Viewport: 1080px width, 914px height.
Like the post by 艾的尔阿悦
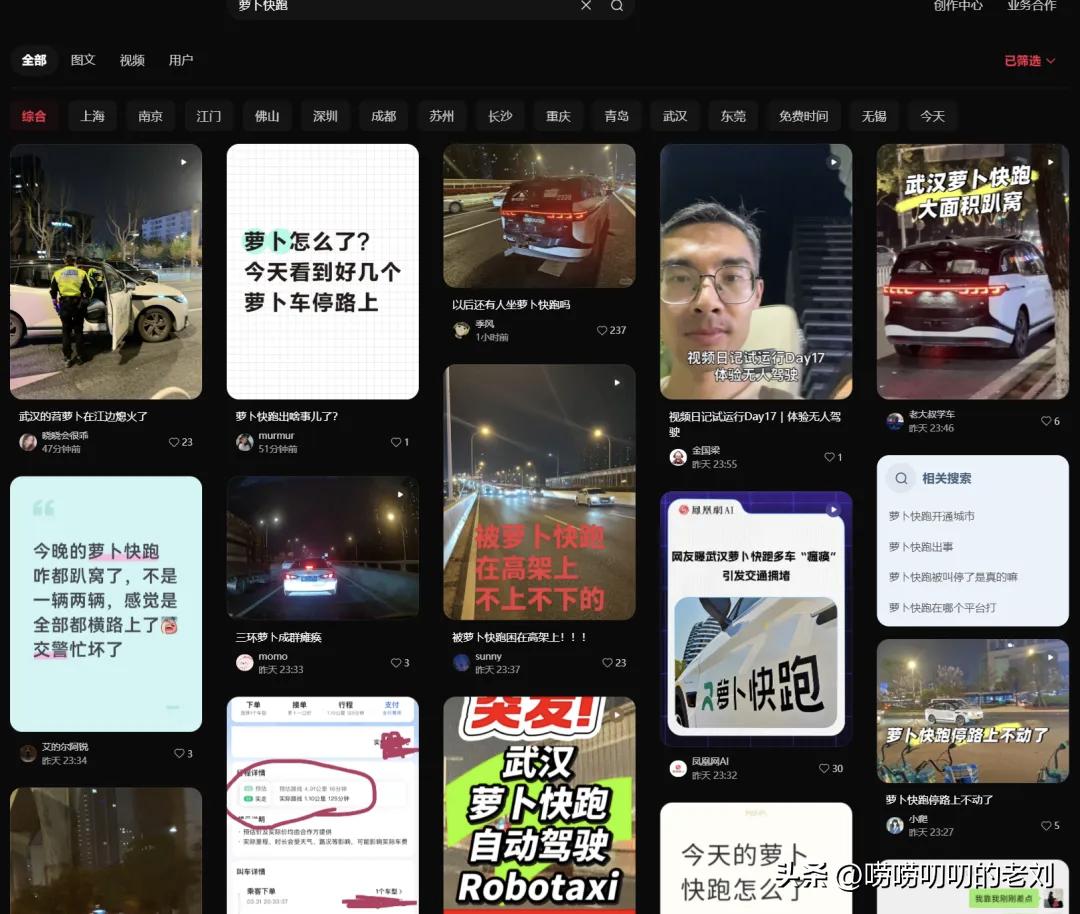click(179, 754)
